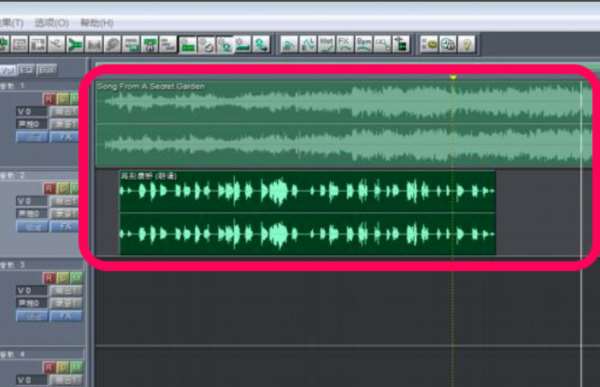Click the V 0 volume field on track 2
The width and height of the screenshot is (600, 387).
(x=31, y=201)
